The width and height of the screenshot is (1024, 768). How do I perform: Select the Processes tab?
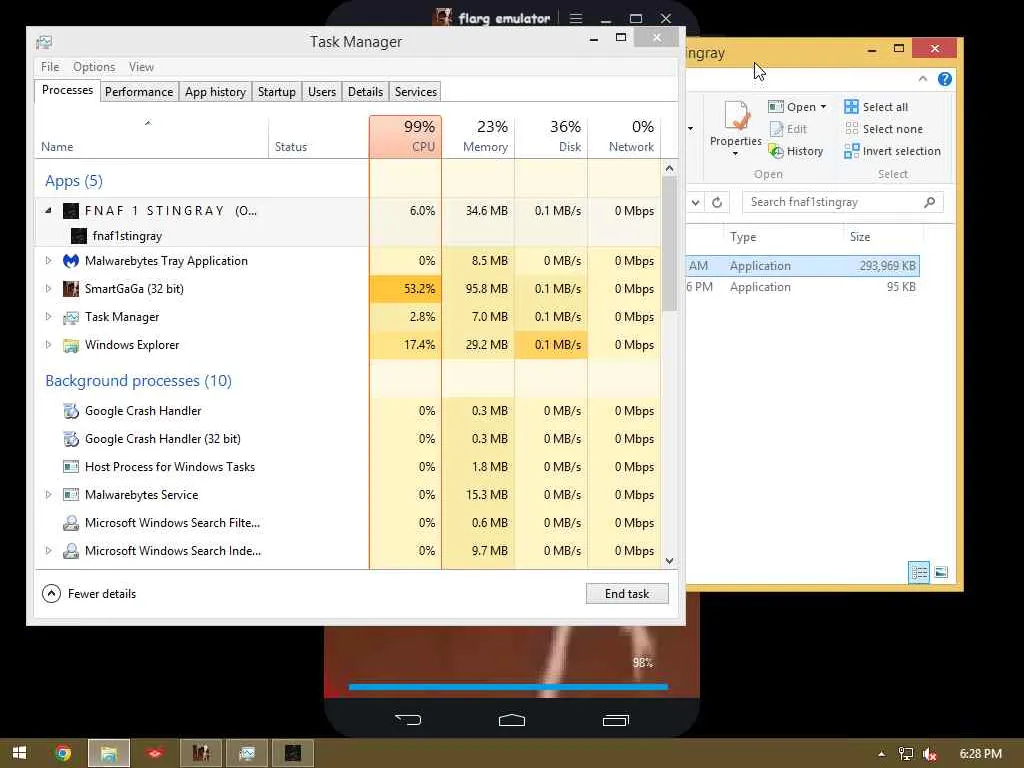(x=67, y=90)
